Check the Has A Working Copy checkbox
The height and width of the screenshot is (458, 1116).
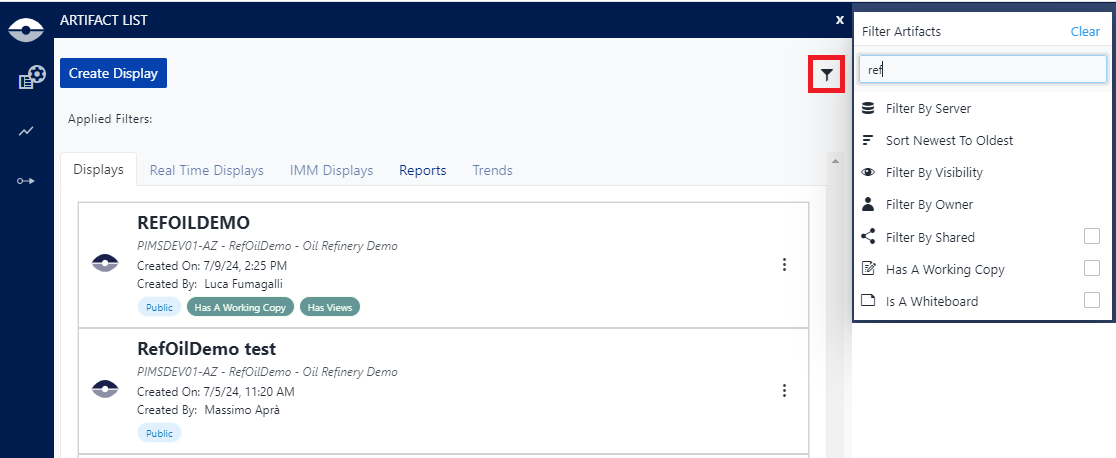[1092, 268]
